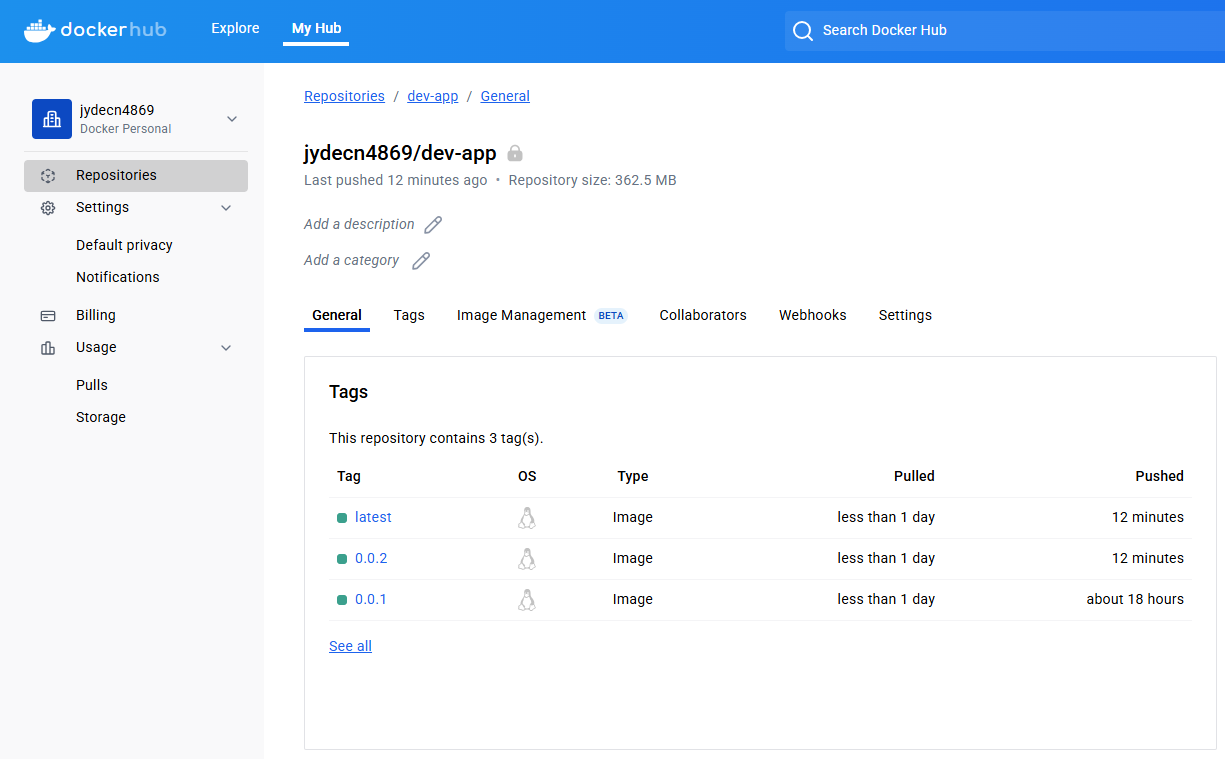Click the Repositories breadcrumb link
The height and width of the screenshot is (759, 1225).
click(x=344, y=96)
